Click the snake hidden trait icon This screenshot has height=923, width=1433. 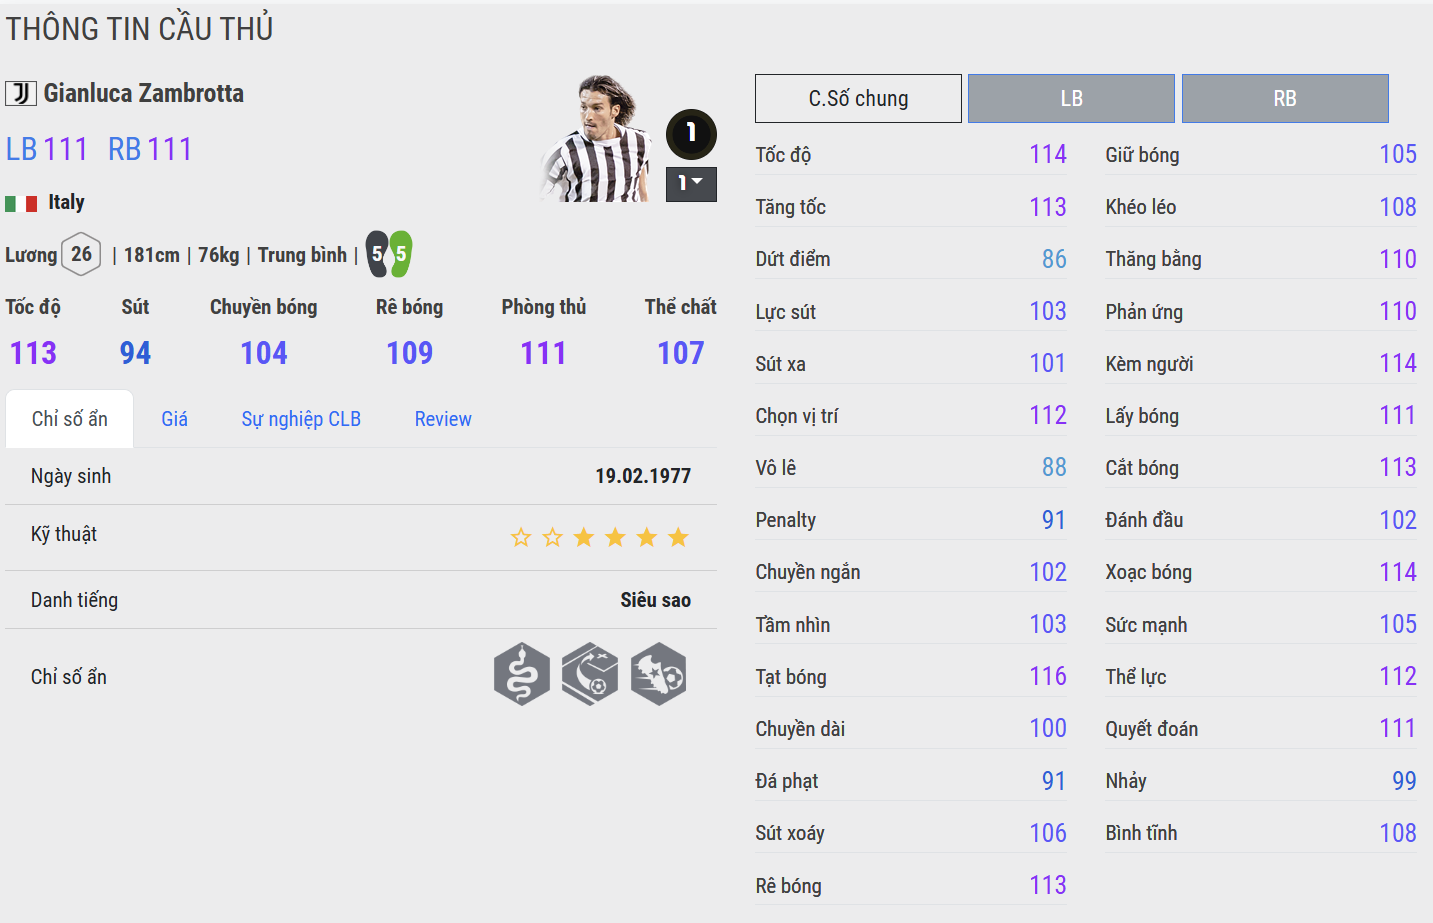(521, 674)
